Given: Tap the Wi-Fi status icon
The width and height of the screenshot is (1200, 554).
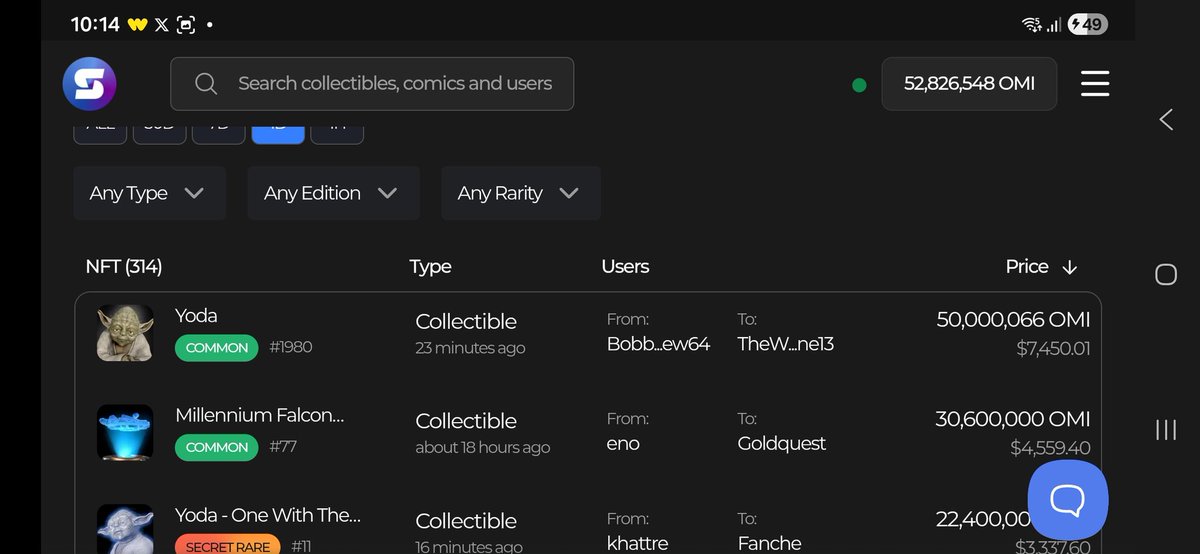Looking at the screenshot, I should click(1031, 25).
